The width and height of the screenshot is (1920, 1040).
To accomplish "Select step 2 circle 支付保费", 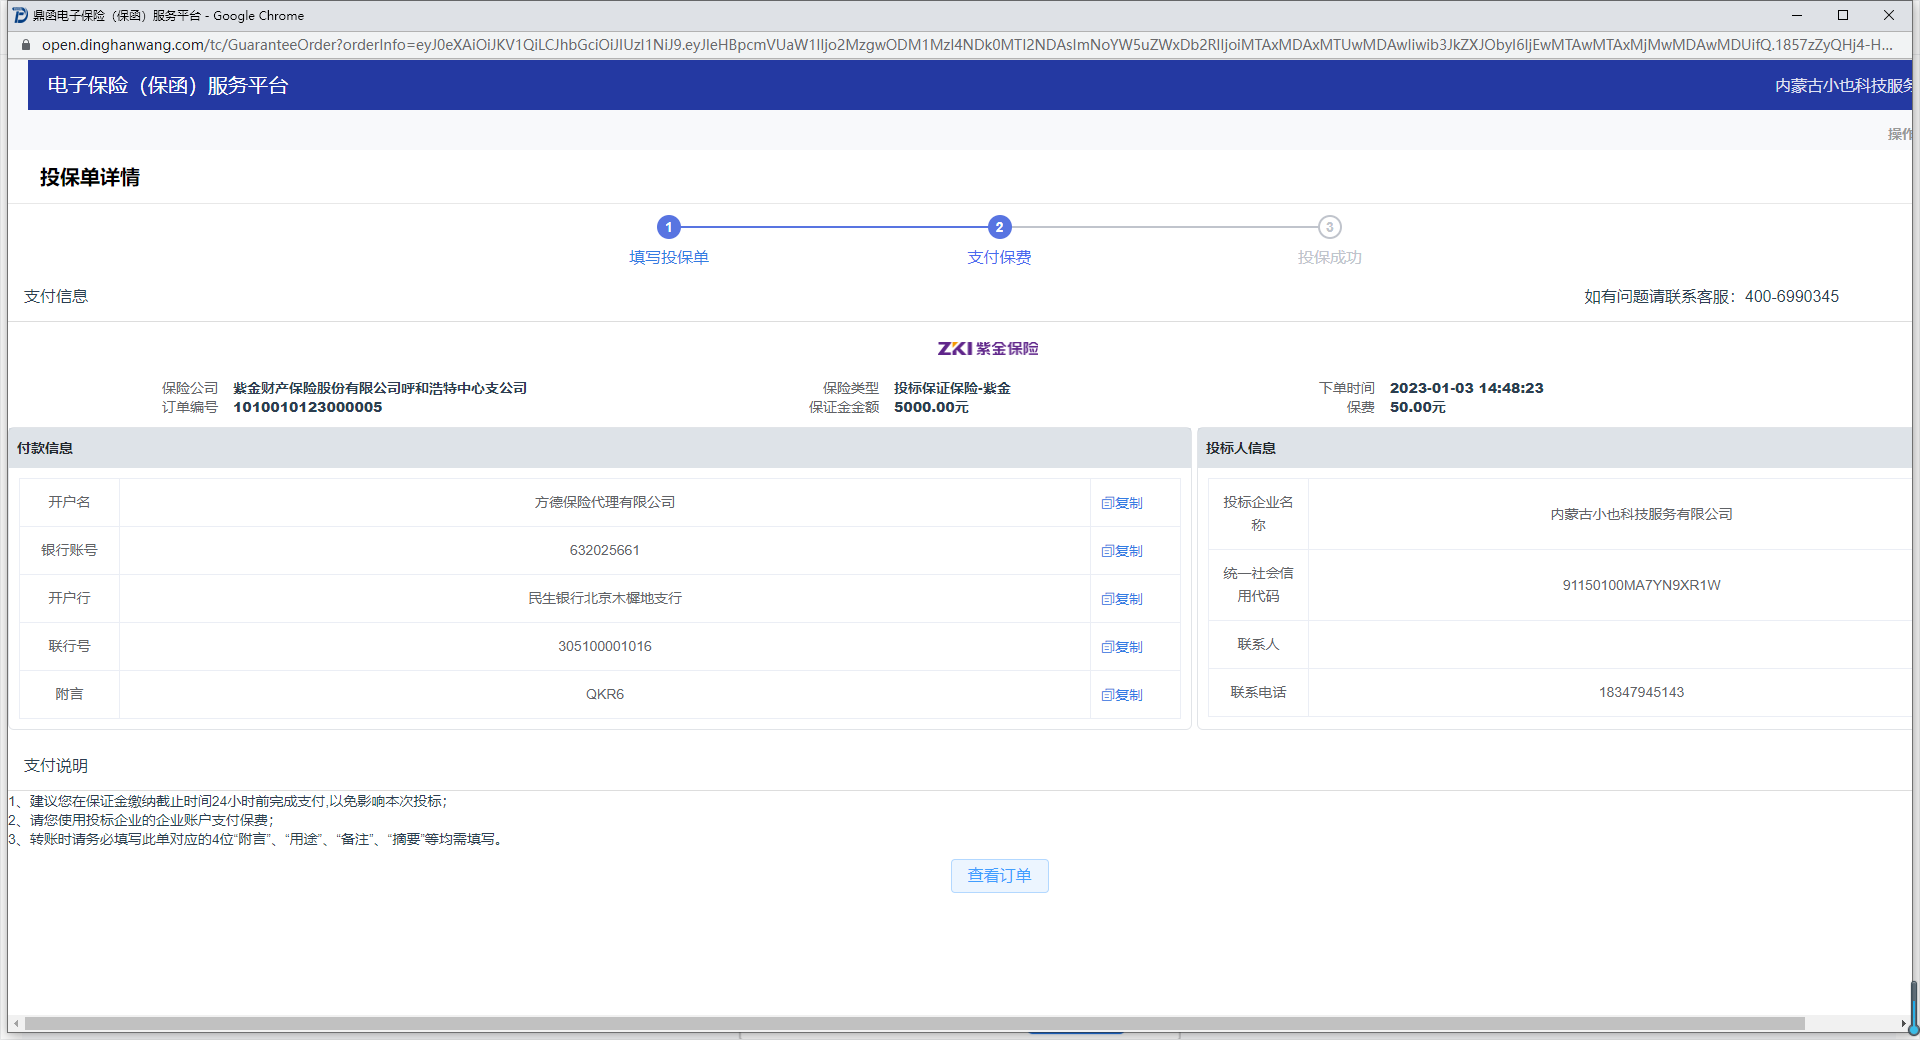I will click(999, 227).
